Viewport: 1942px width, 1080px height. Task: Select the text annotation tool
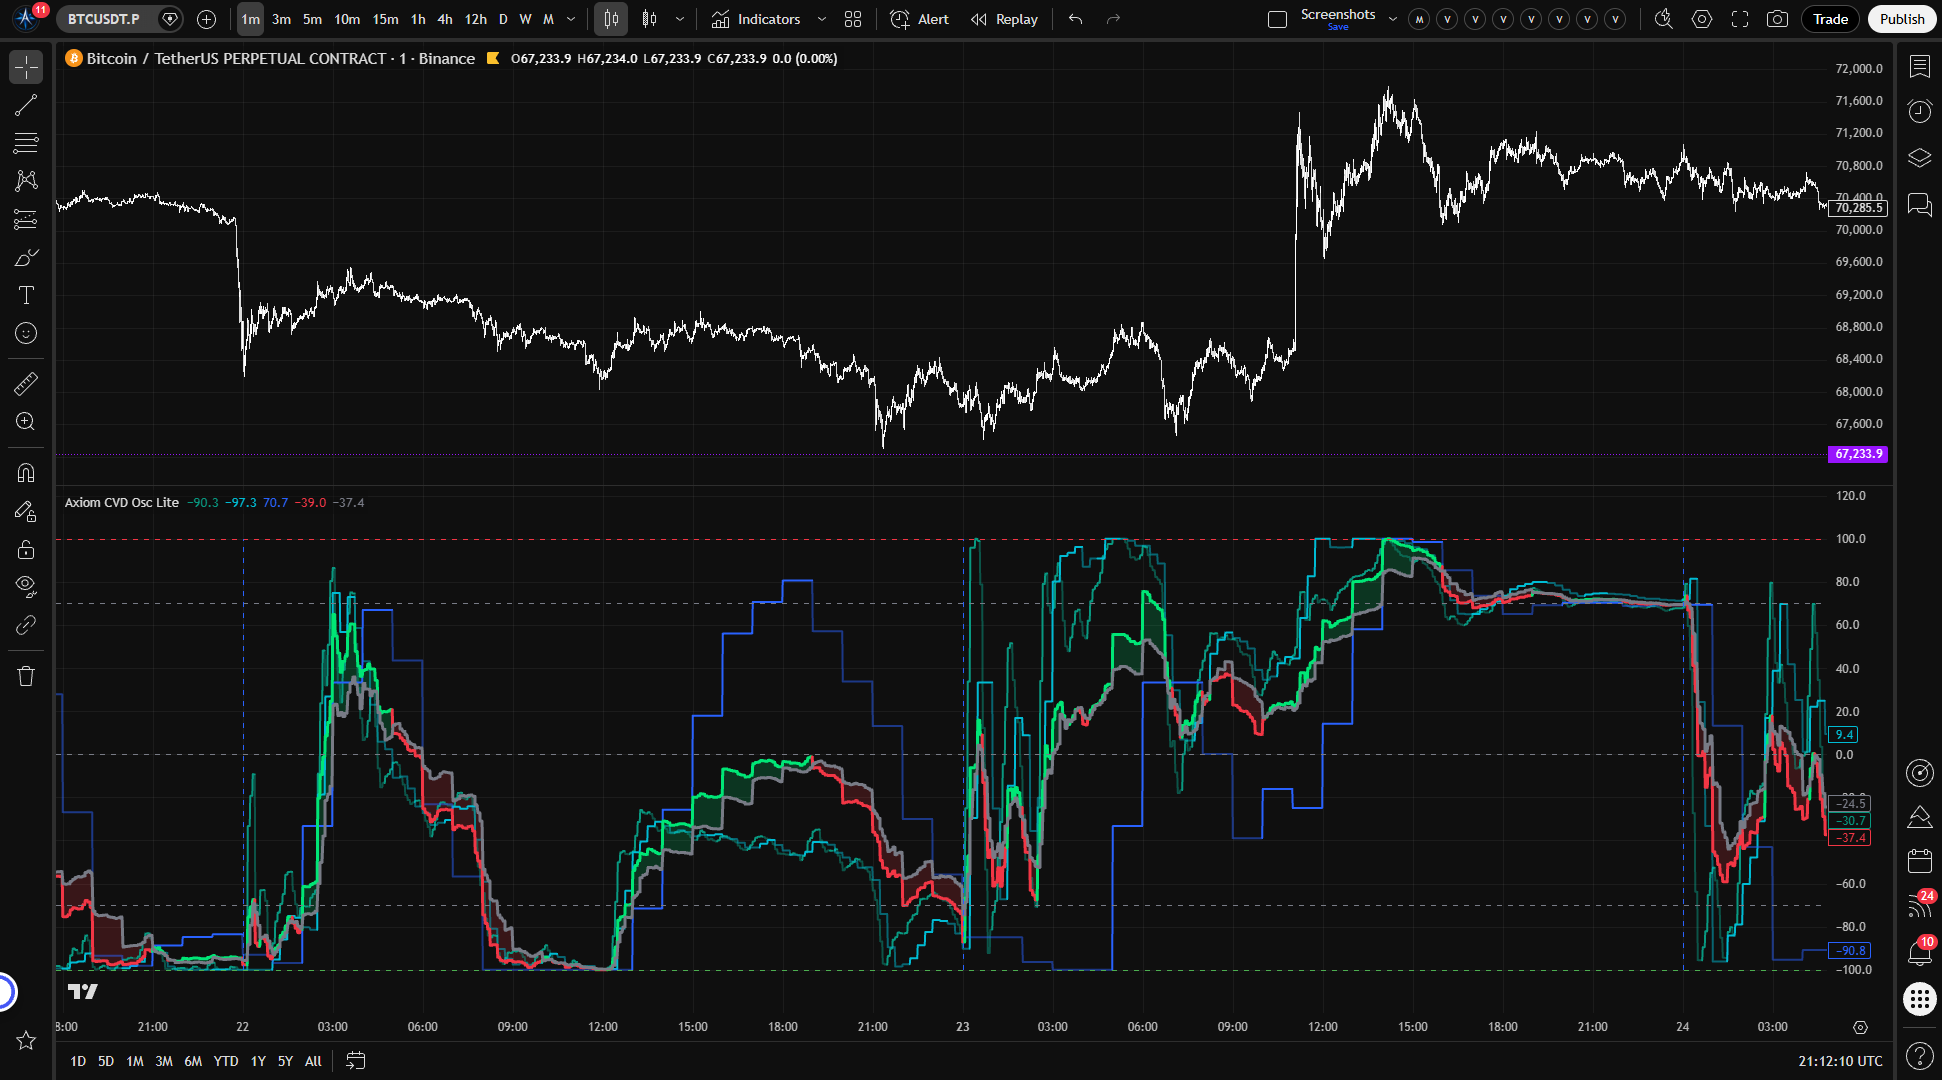26,295
